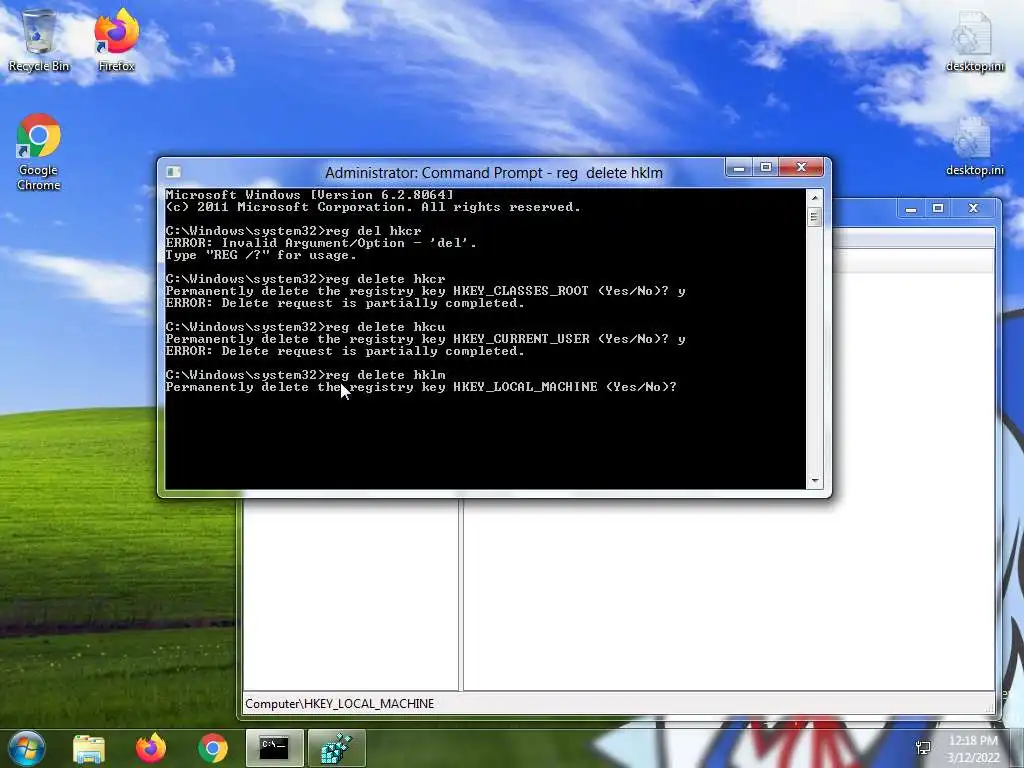
Task: Select the lower desktop.ini file icon
Action: pos(974,147)
